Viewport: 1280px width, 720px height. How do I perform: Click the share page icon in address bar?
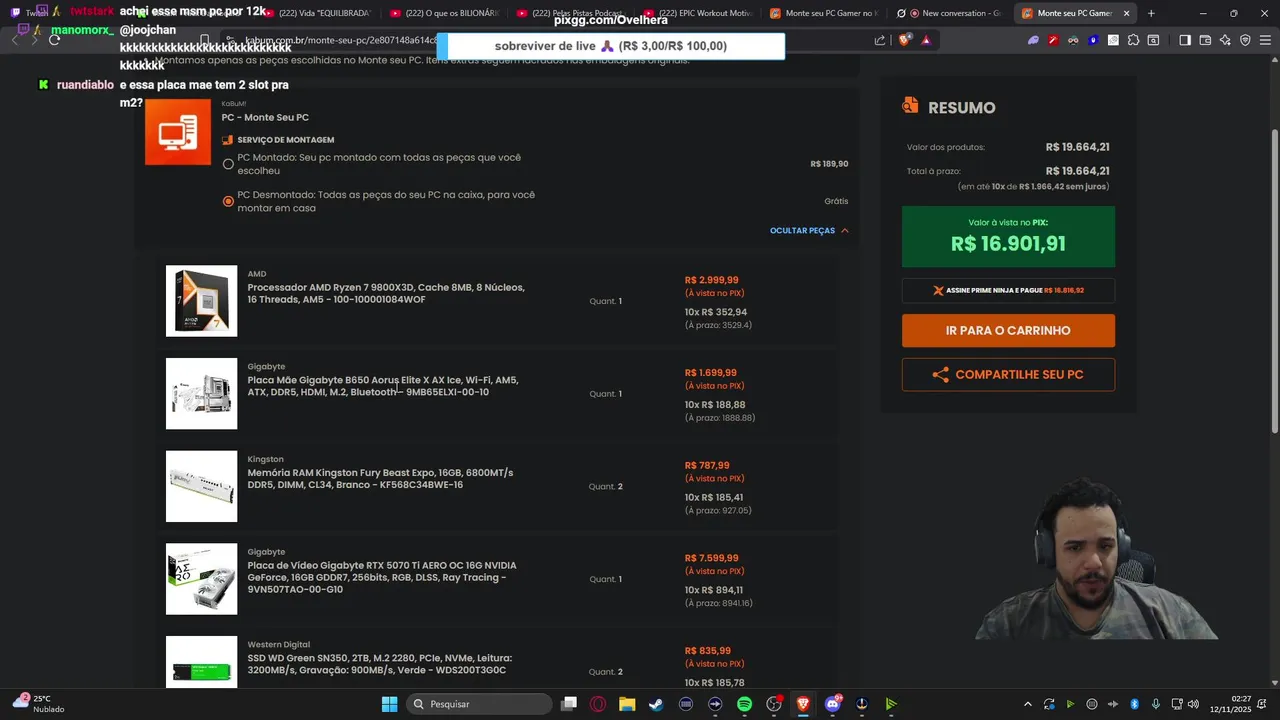[x=880, y=40]
